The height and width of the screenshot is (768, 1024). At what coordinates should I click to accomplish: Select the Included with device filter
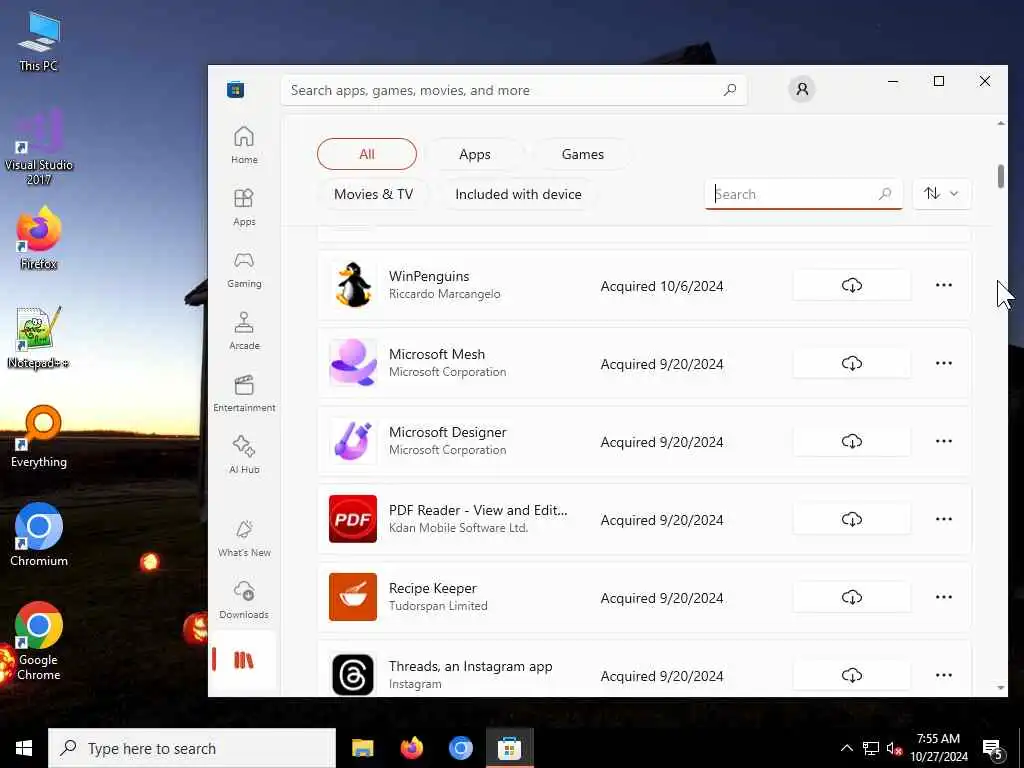pyautogui.click(x=519, y=194)
